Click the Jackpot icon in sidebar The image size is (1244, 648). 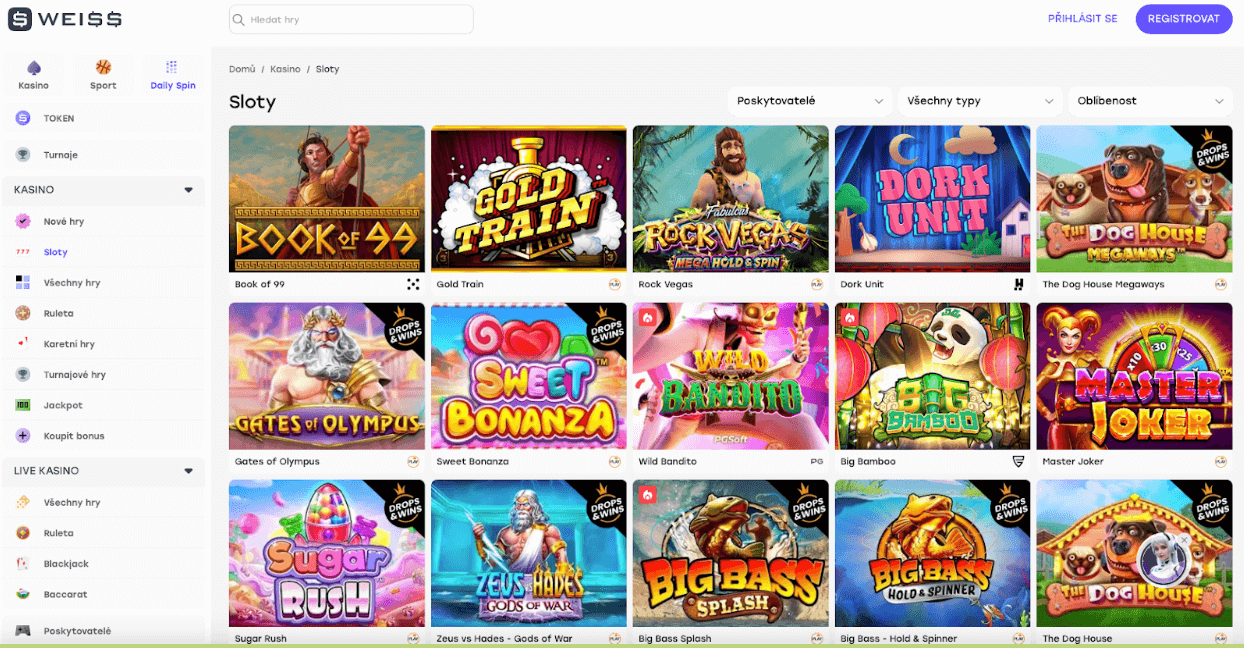[23, 405]
